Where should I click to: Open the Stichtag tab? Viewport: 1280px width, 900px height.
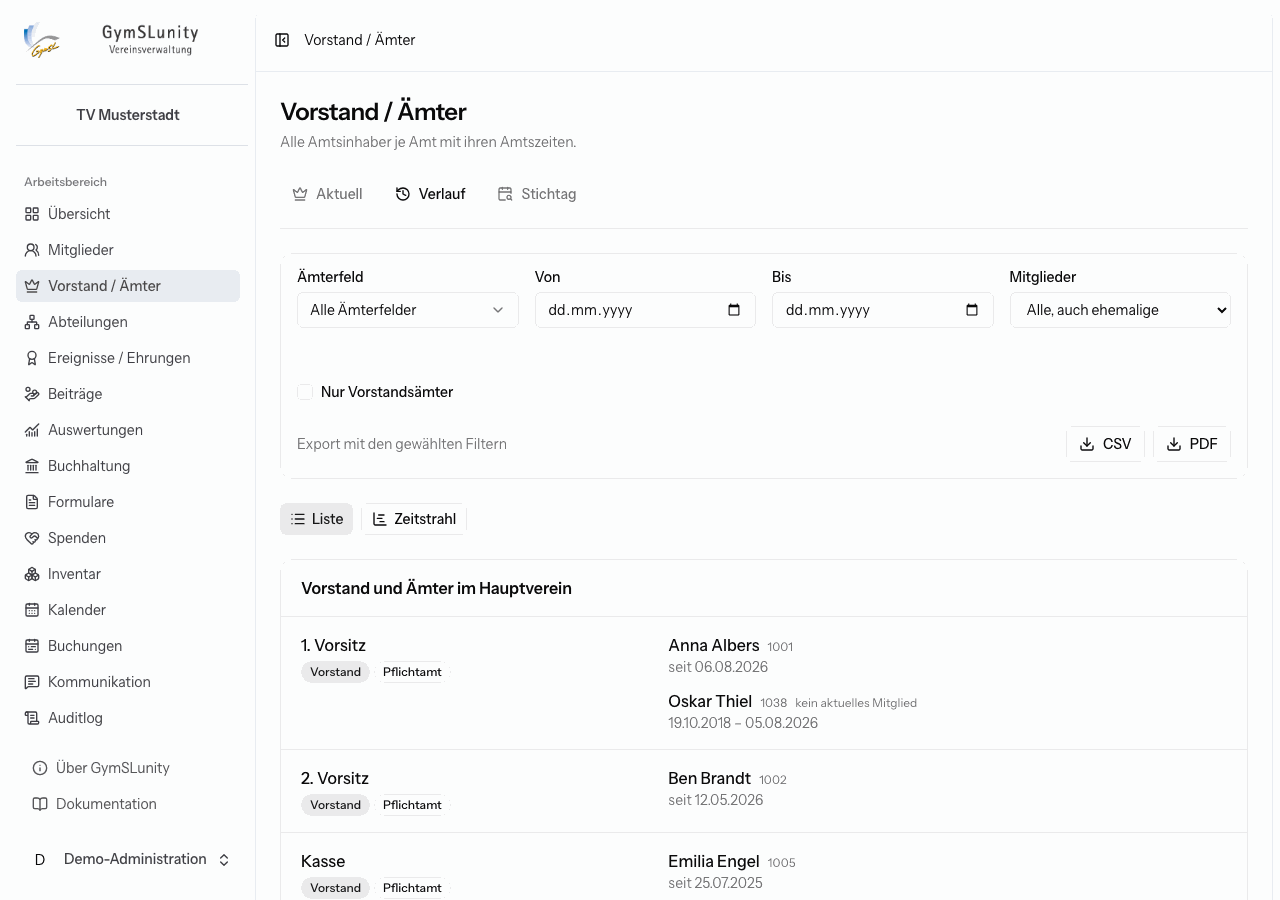click(x=537, y=194)
